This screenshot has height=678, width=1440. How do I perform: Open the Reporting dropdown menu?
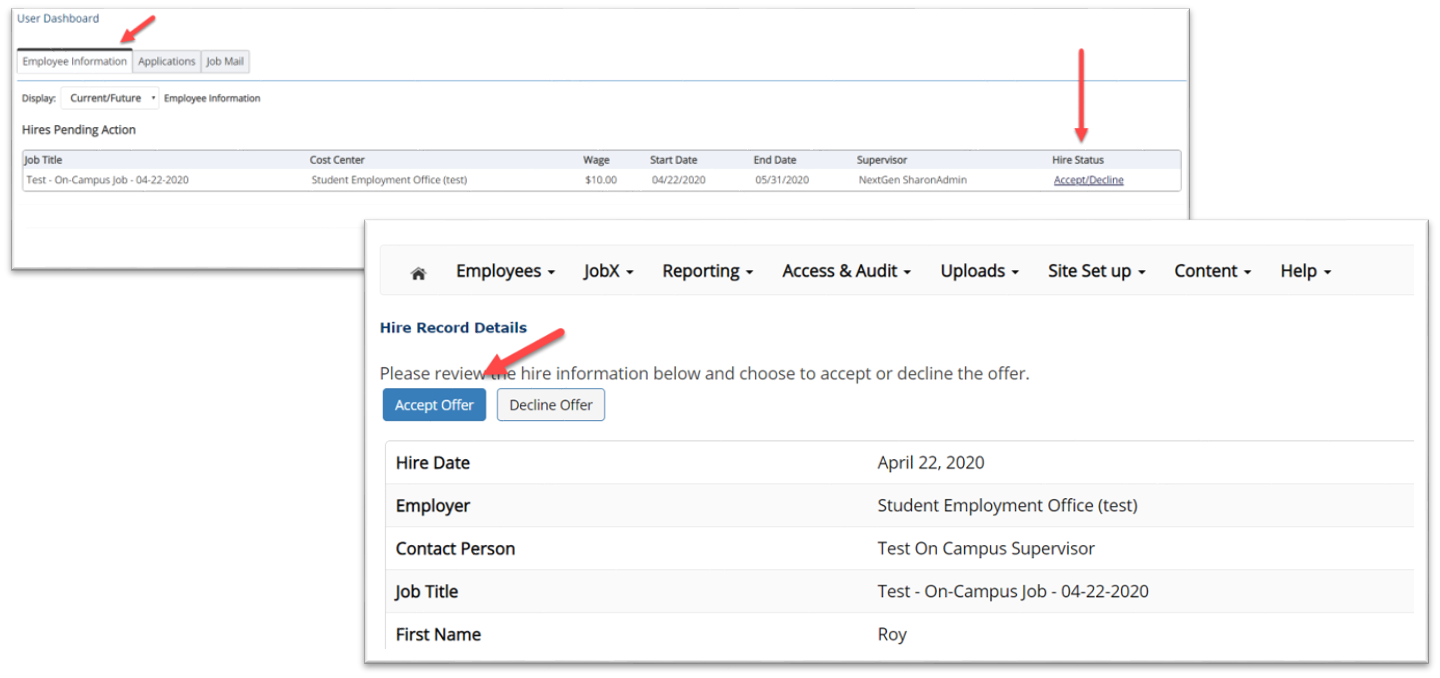pyautogui.click(x=707, y=271)
